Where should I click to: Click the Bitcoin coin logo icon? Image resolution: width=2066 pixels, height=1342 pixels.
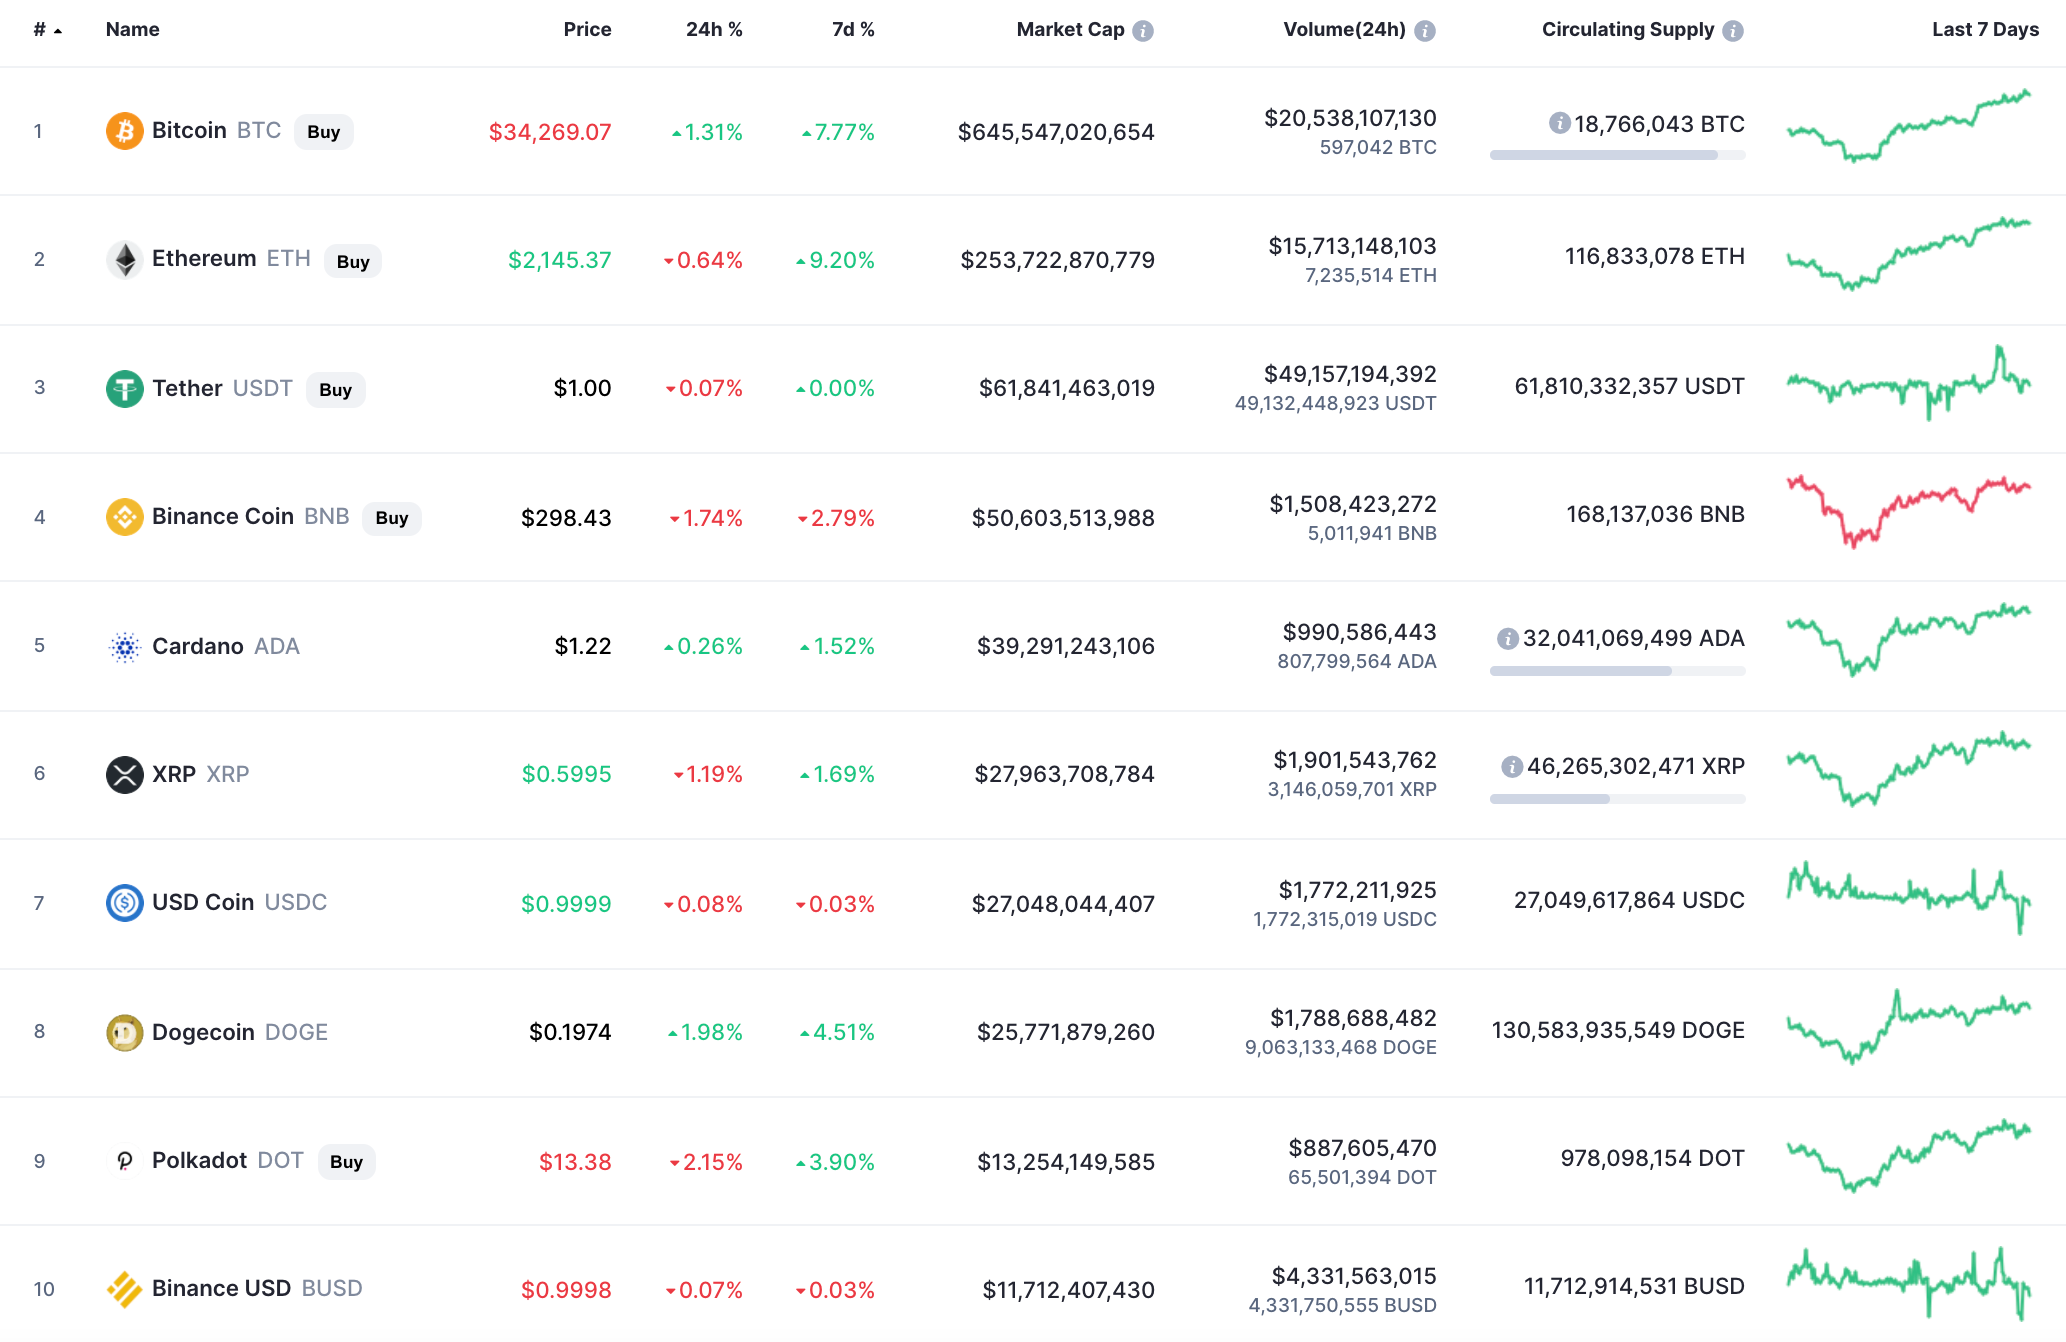point(124,131)
